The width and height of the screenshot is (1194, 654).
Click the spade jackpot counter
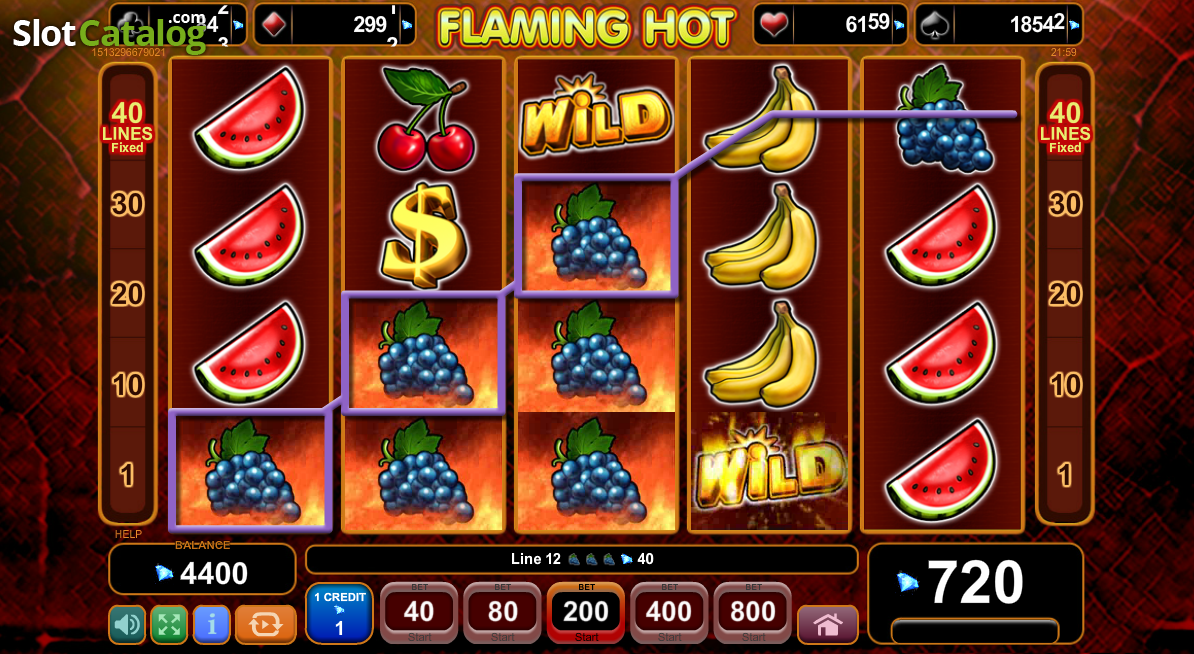[x=998, y=24]
